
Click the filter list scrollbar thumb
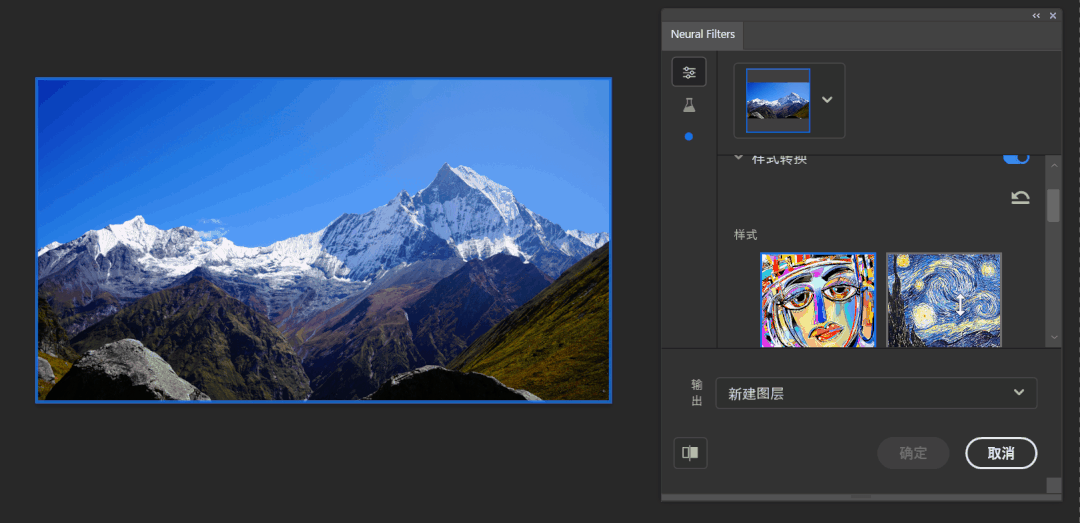pos(1053,205)
